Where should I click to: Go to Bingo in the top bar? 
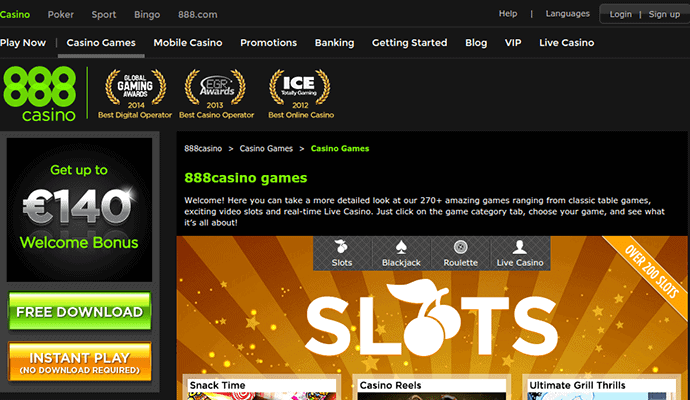(147, 15)
